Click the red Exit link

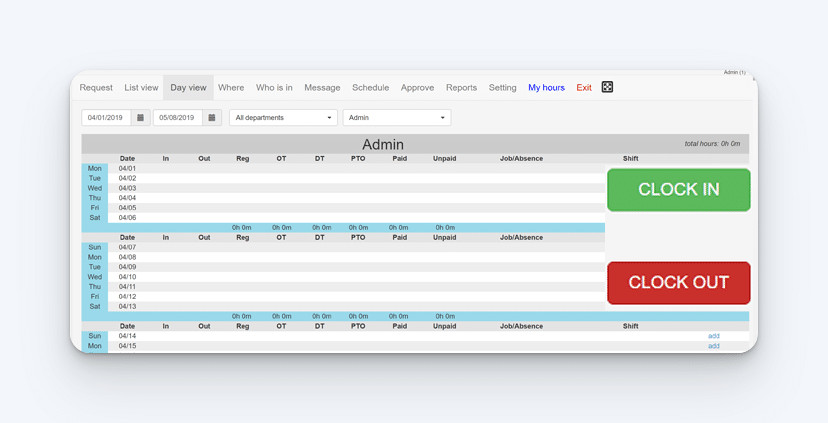pos(584,88)
